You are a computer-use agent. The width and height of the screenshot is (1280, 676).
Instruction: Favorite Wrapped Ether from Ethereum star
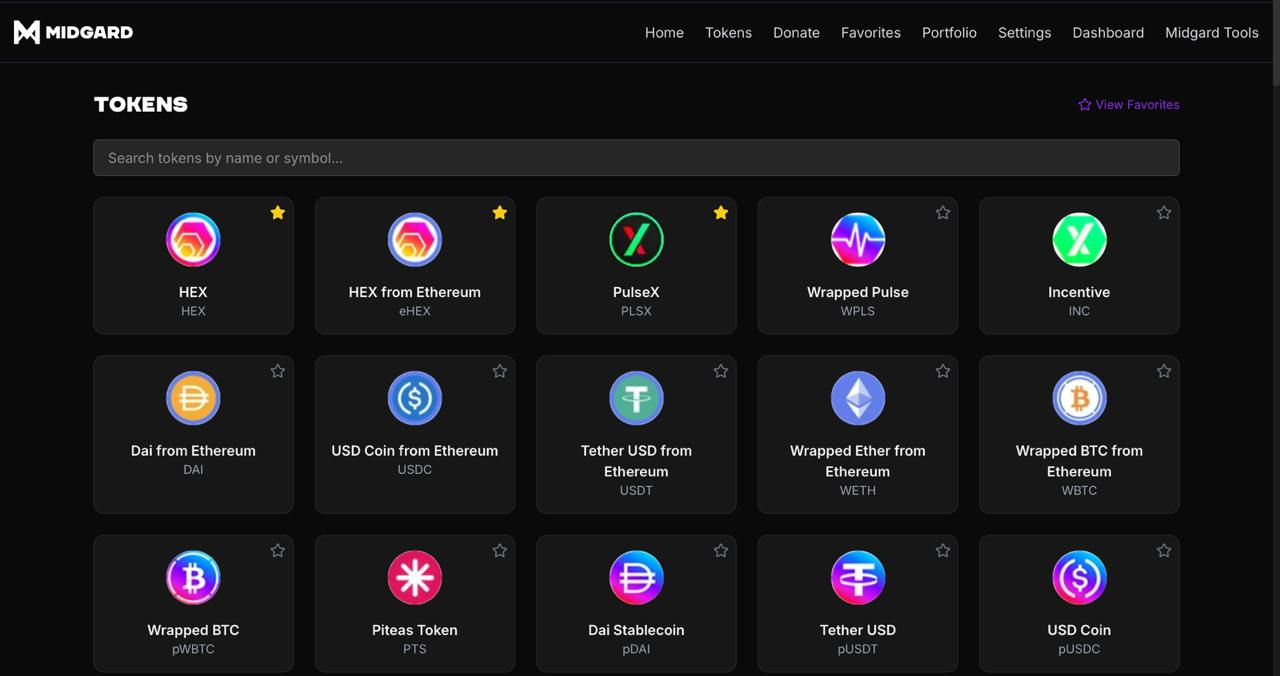[x=943, y=371]
